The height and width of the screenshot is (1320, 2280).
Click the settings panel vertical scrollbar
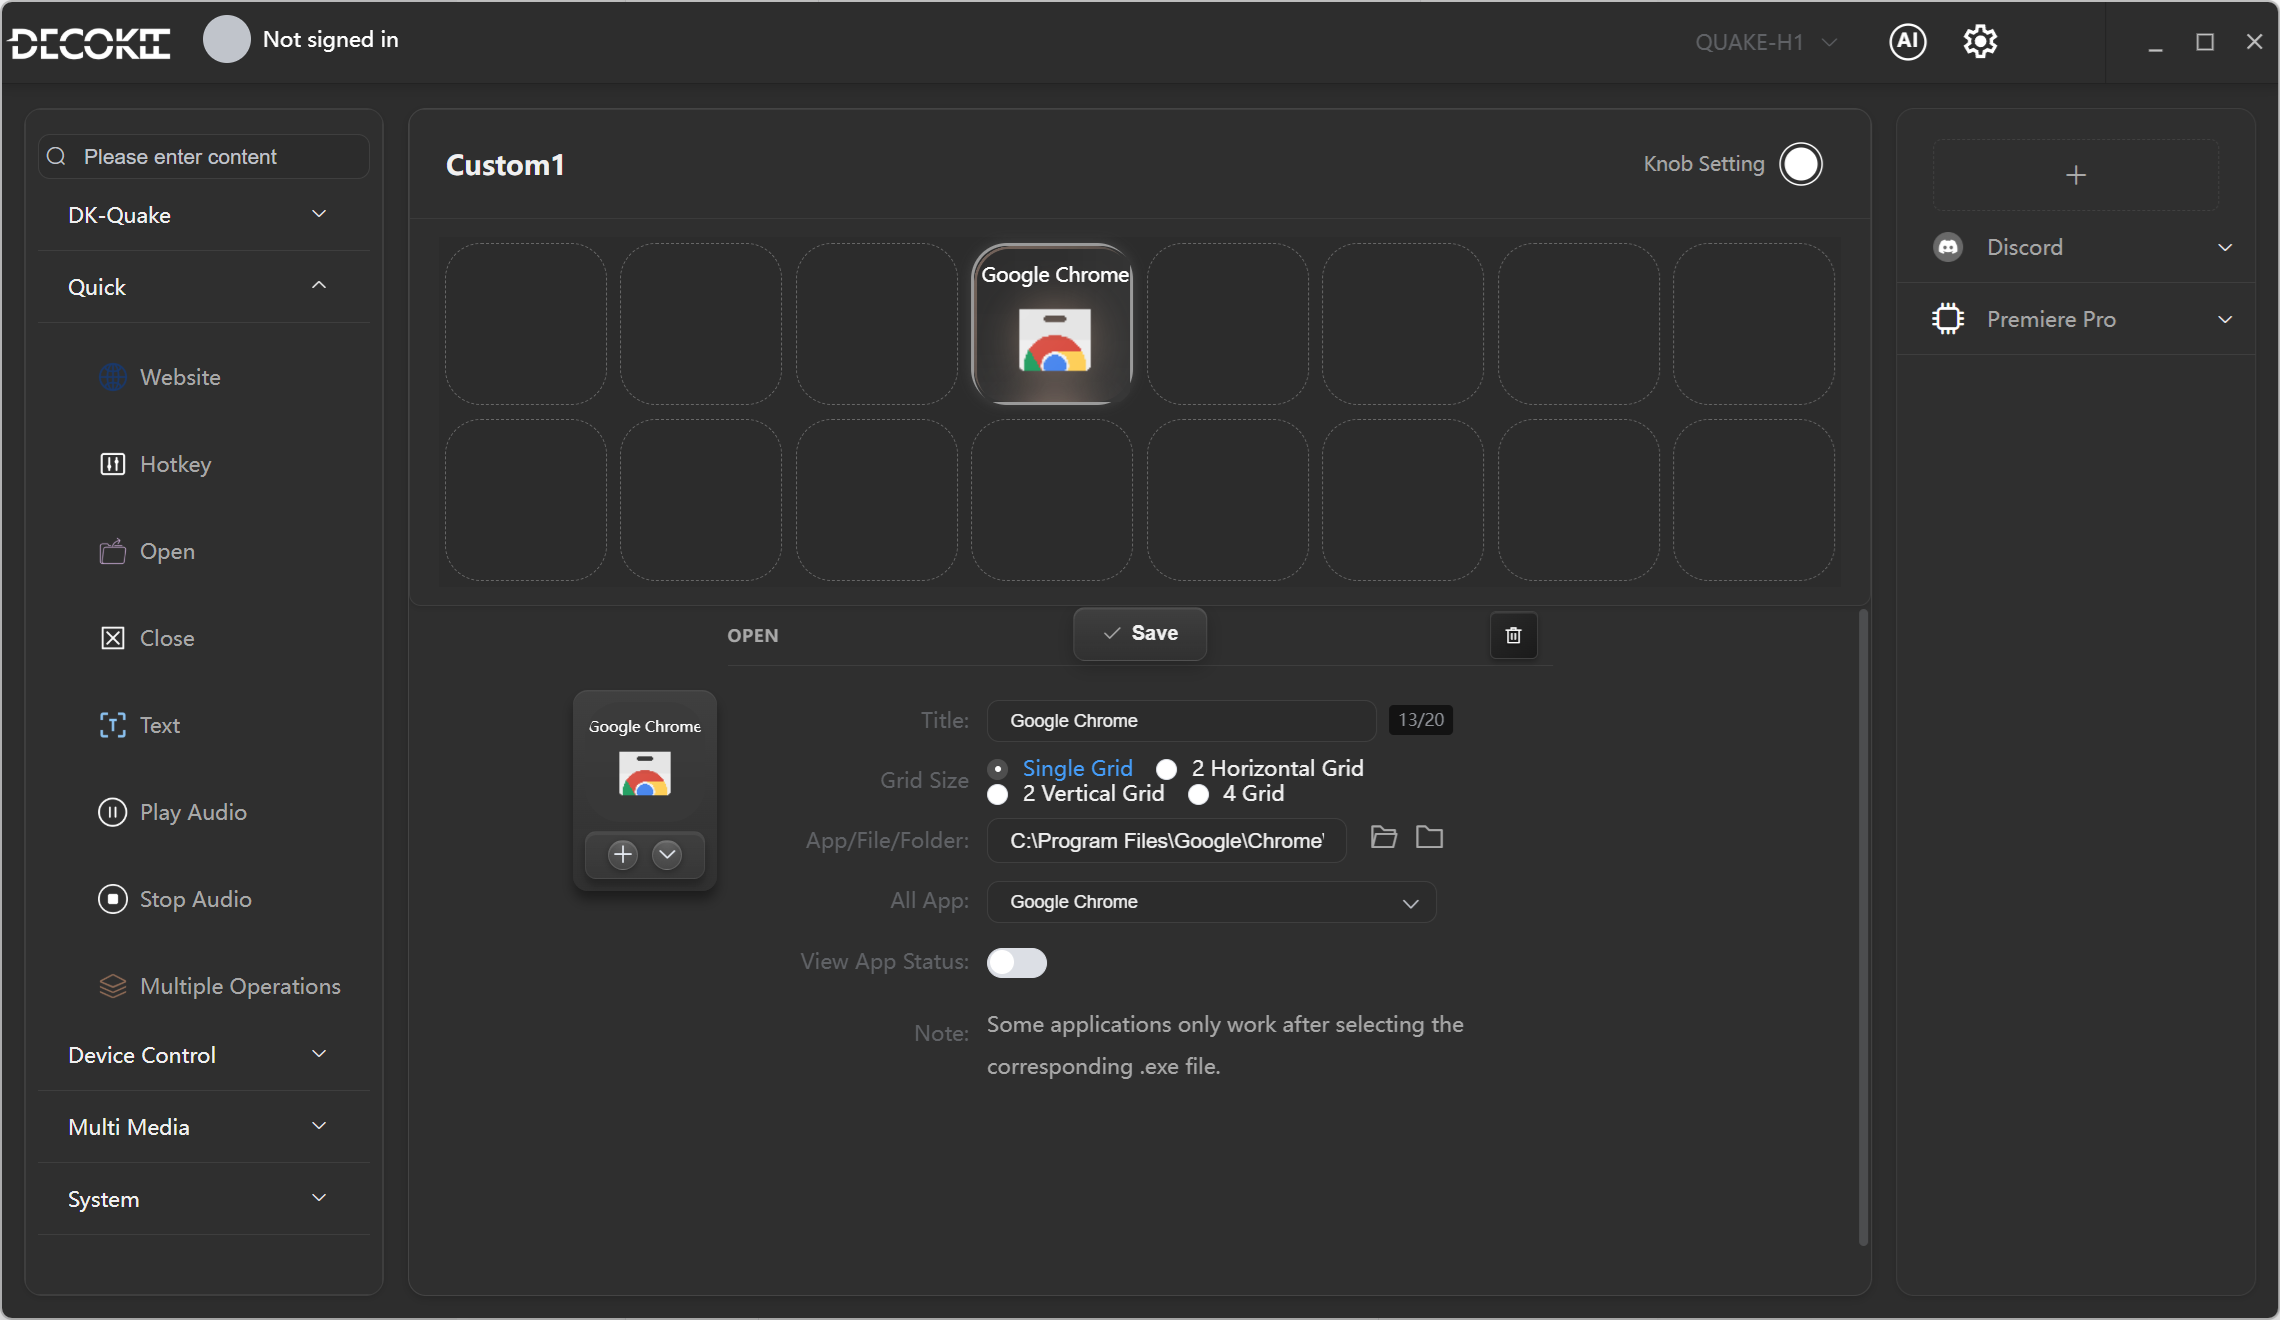[1863, 927]
